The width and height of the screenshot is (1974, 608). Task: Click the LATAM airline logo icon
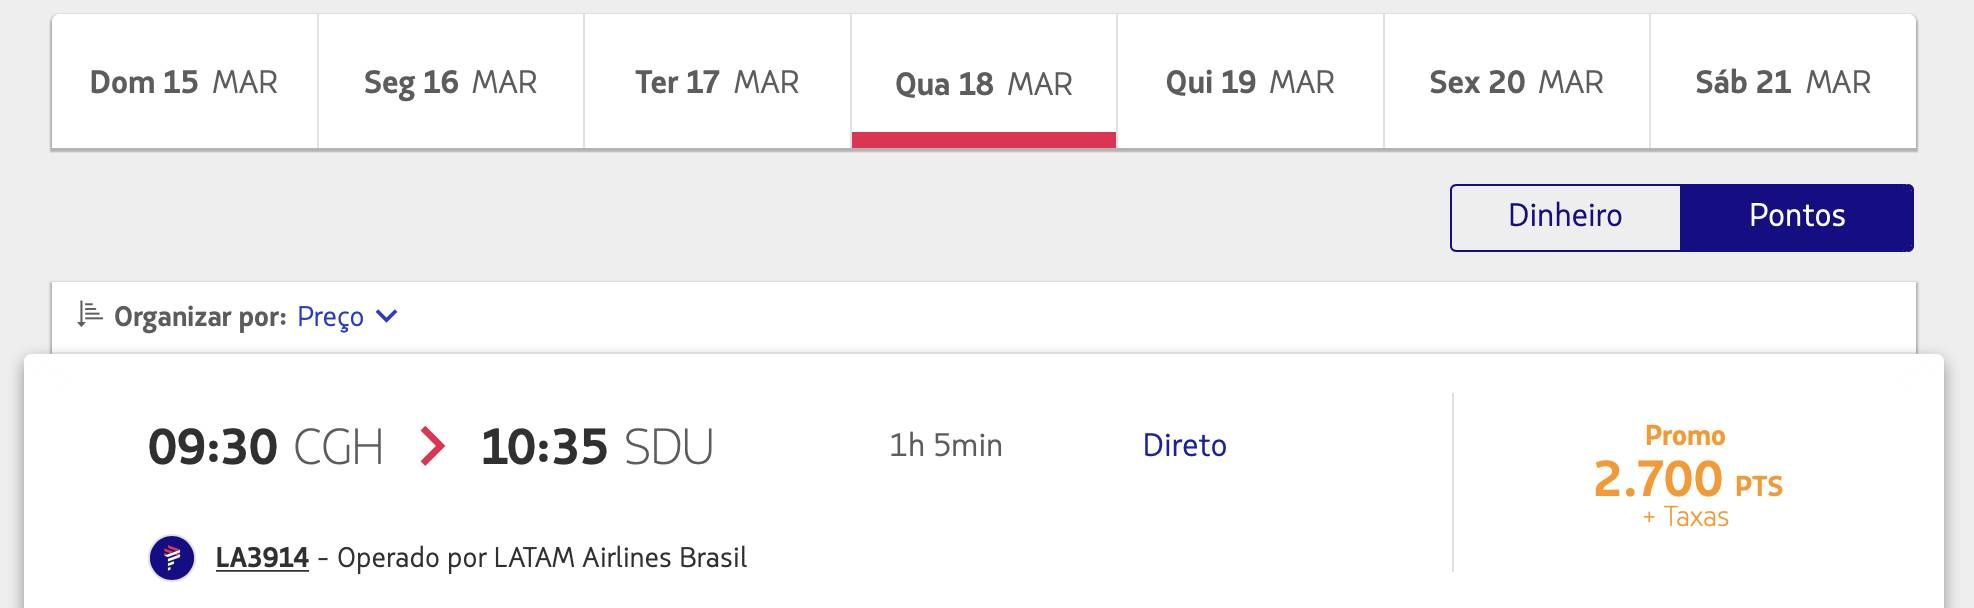pyautogui.click(x=172, y=558)
